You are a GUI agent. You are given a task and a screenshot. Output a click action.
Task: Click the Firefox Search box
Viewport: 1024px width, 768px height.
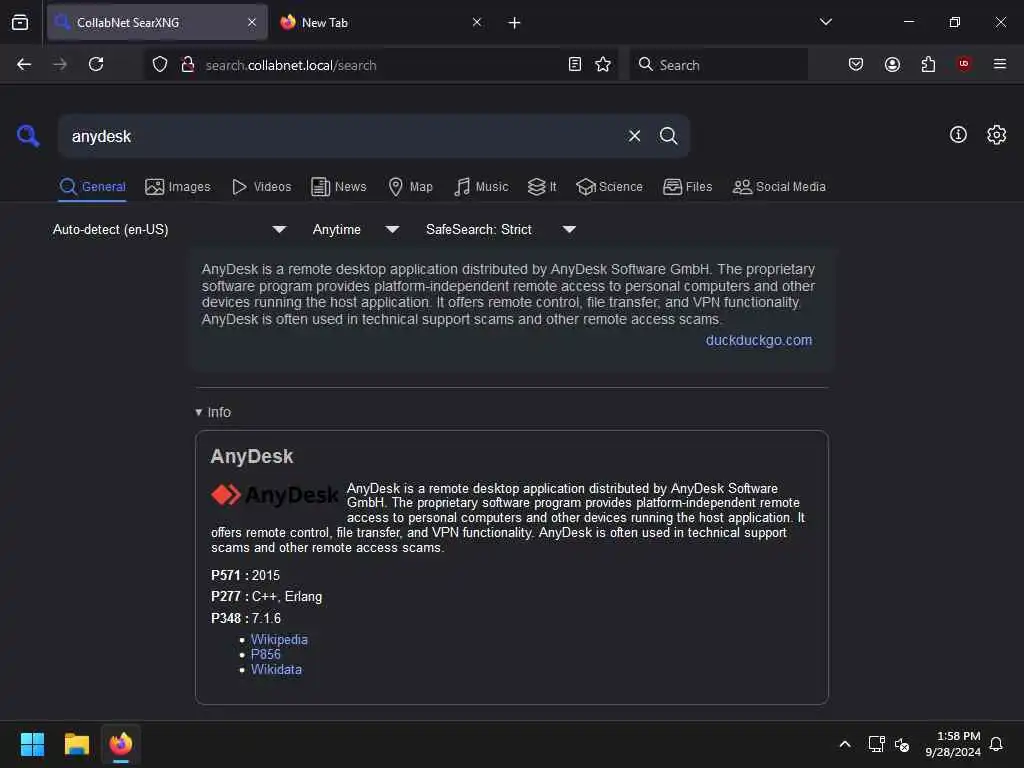(x=718, y=64)
